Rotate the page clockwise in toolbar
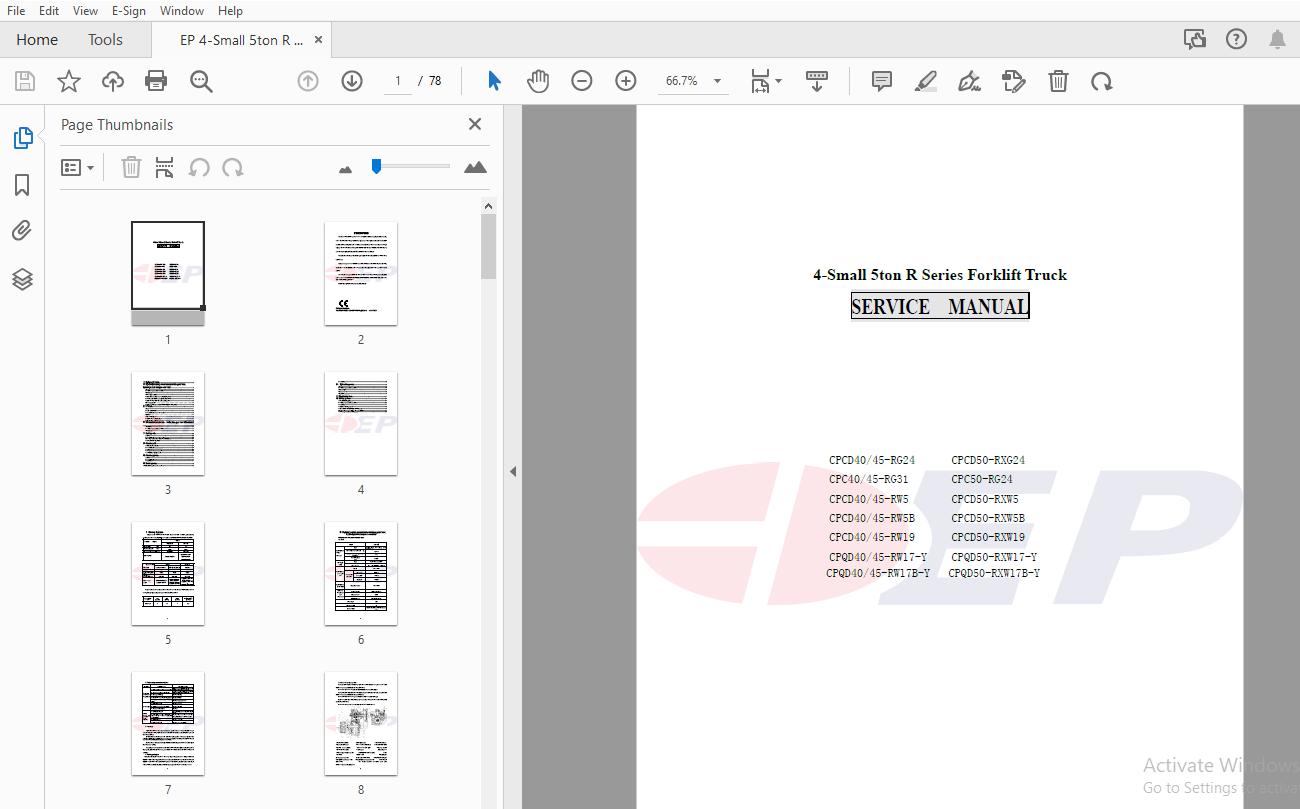 pos(1102,81)
